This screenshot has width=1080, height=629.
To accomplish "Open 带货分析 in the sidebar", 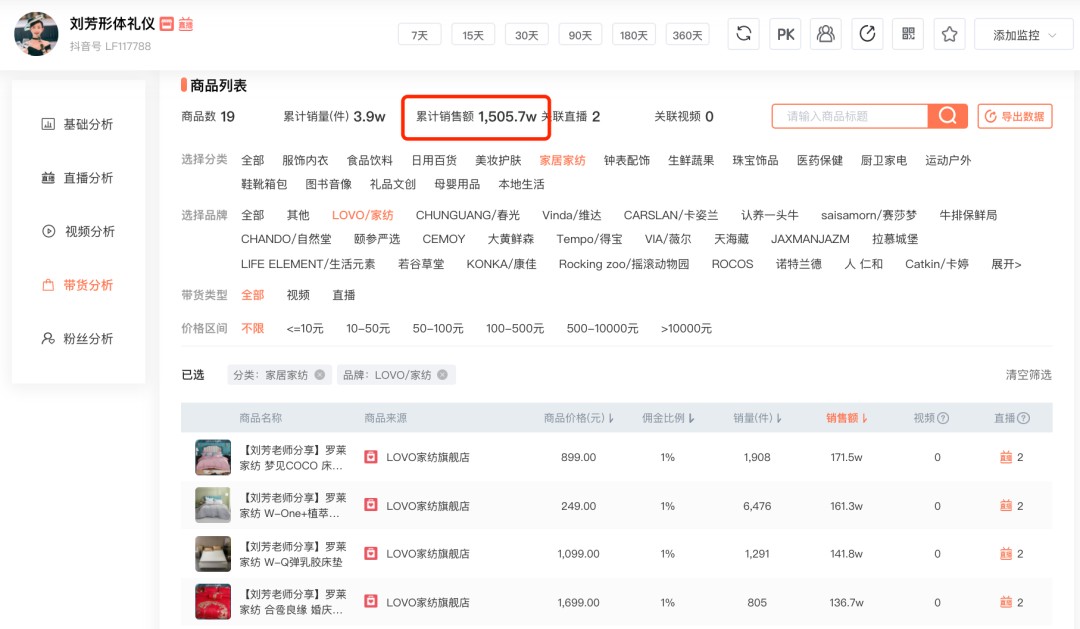I will click(78, 285).
